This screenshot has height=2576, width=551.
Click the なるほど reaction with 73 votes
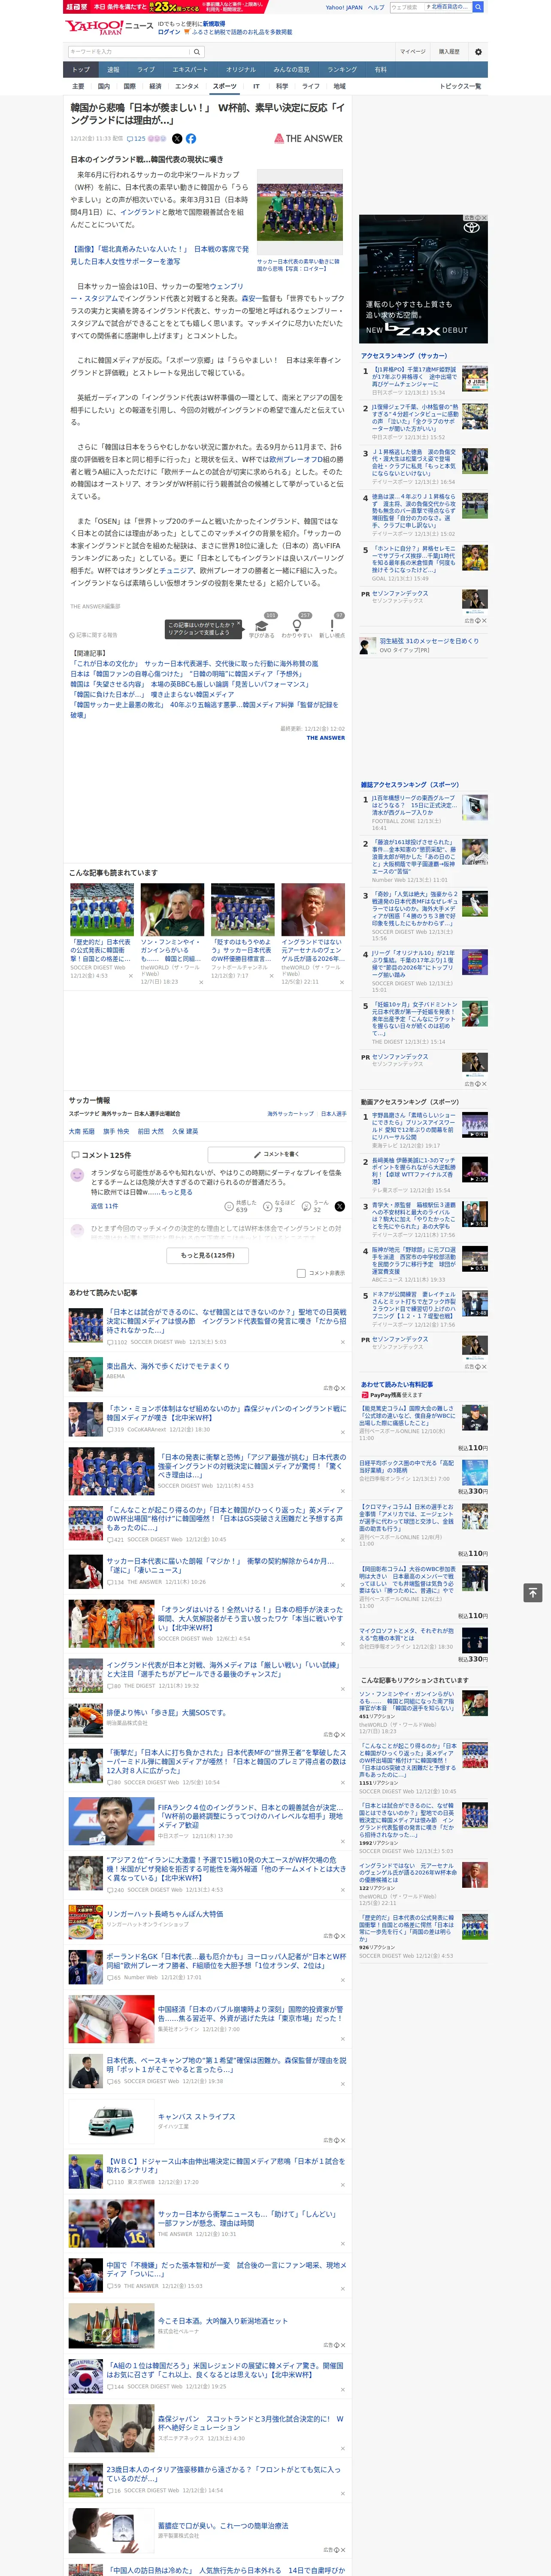279,1206
